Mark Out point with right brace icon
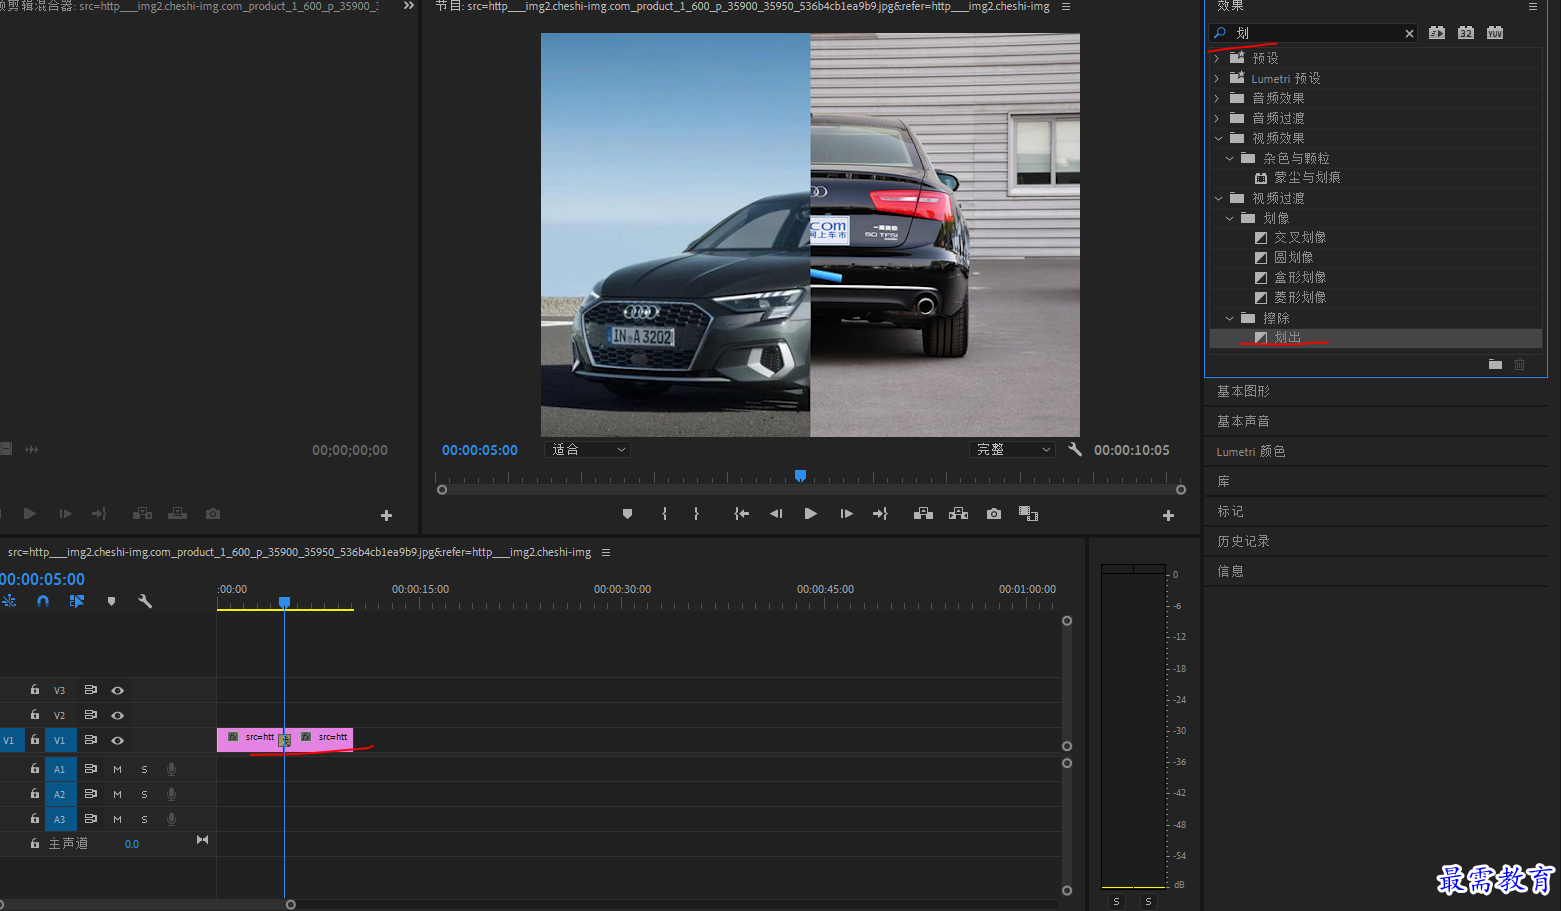 (696, 514)
